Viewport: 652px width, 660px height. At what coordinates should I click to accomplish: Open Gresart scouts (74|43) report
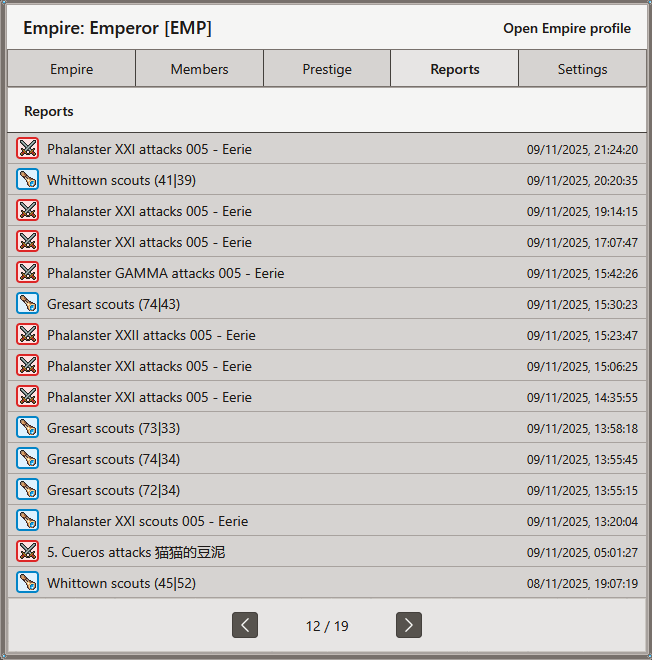[x=327, y=303]
